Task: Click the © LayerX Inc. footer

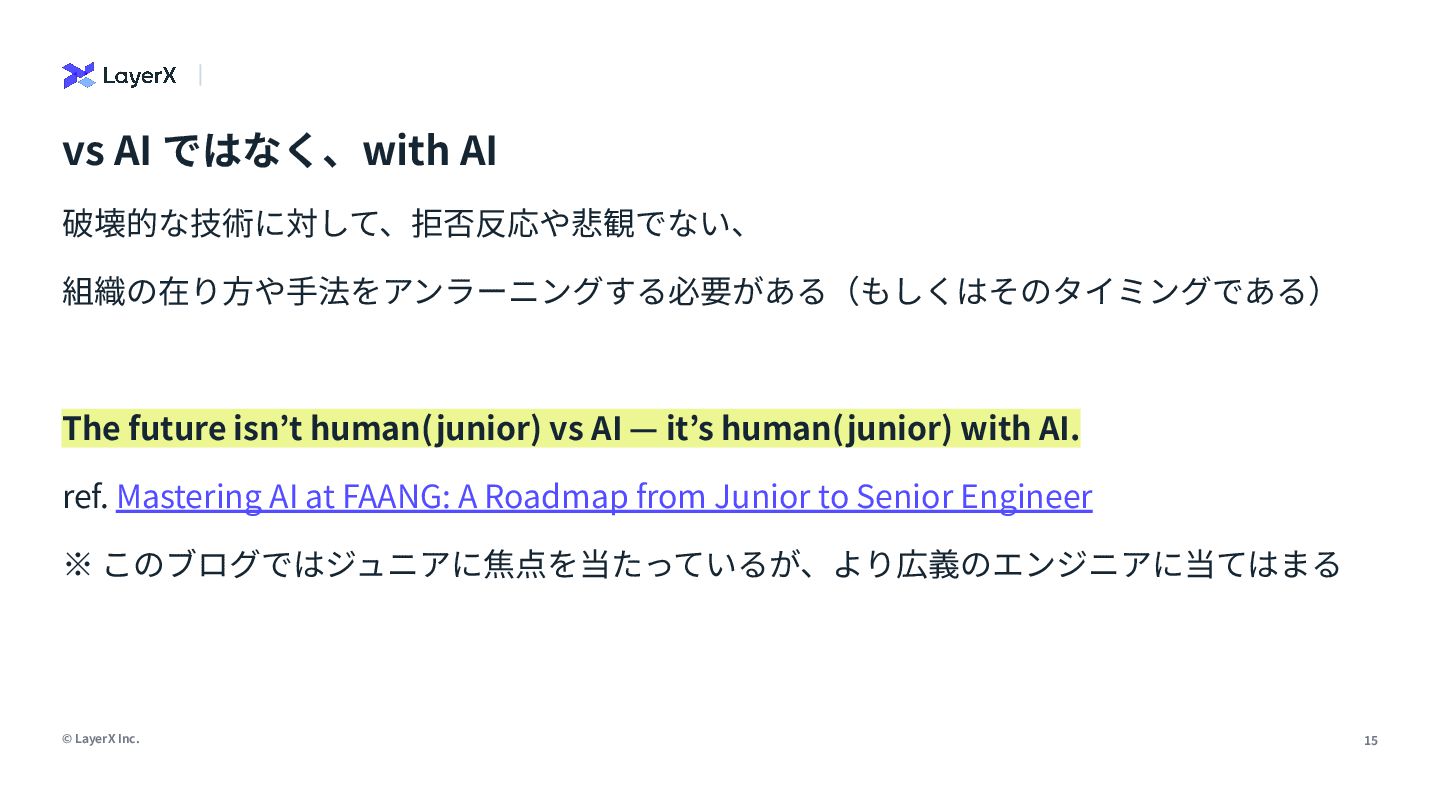Action: 100,738
